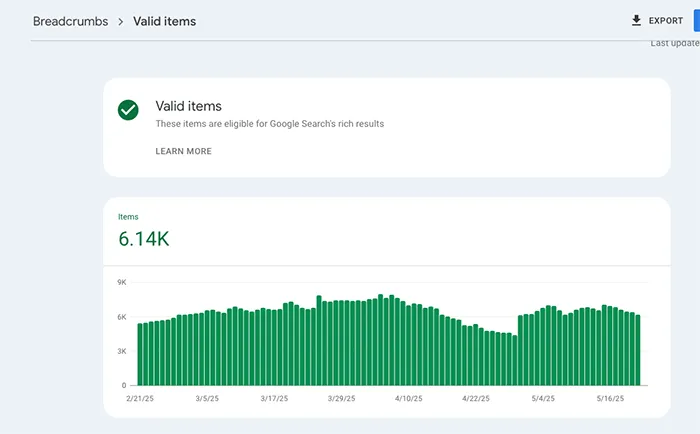The height and width of the screenshot is (434, 700).
Task: Open the LEARN MORE link
Action: pos(183,151)
